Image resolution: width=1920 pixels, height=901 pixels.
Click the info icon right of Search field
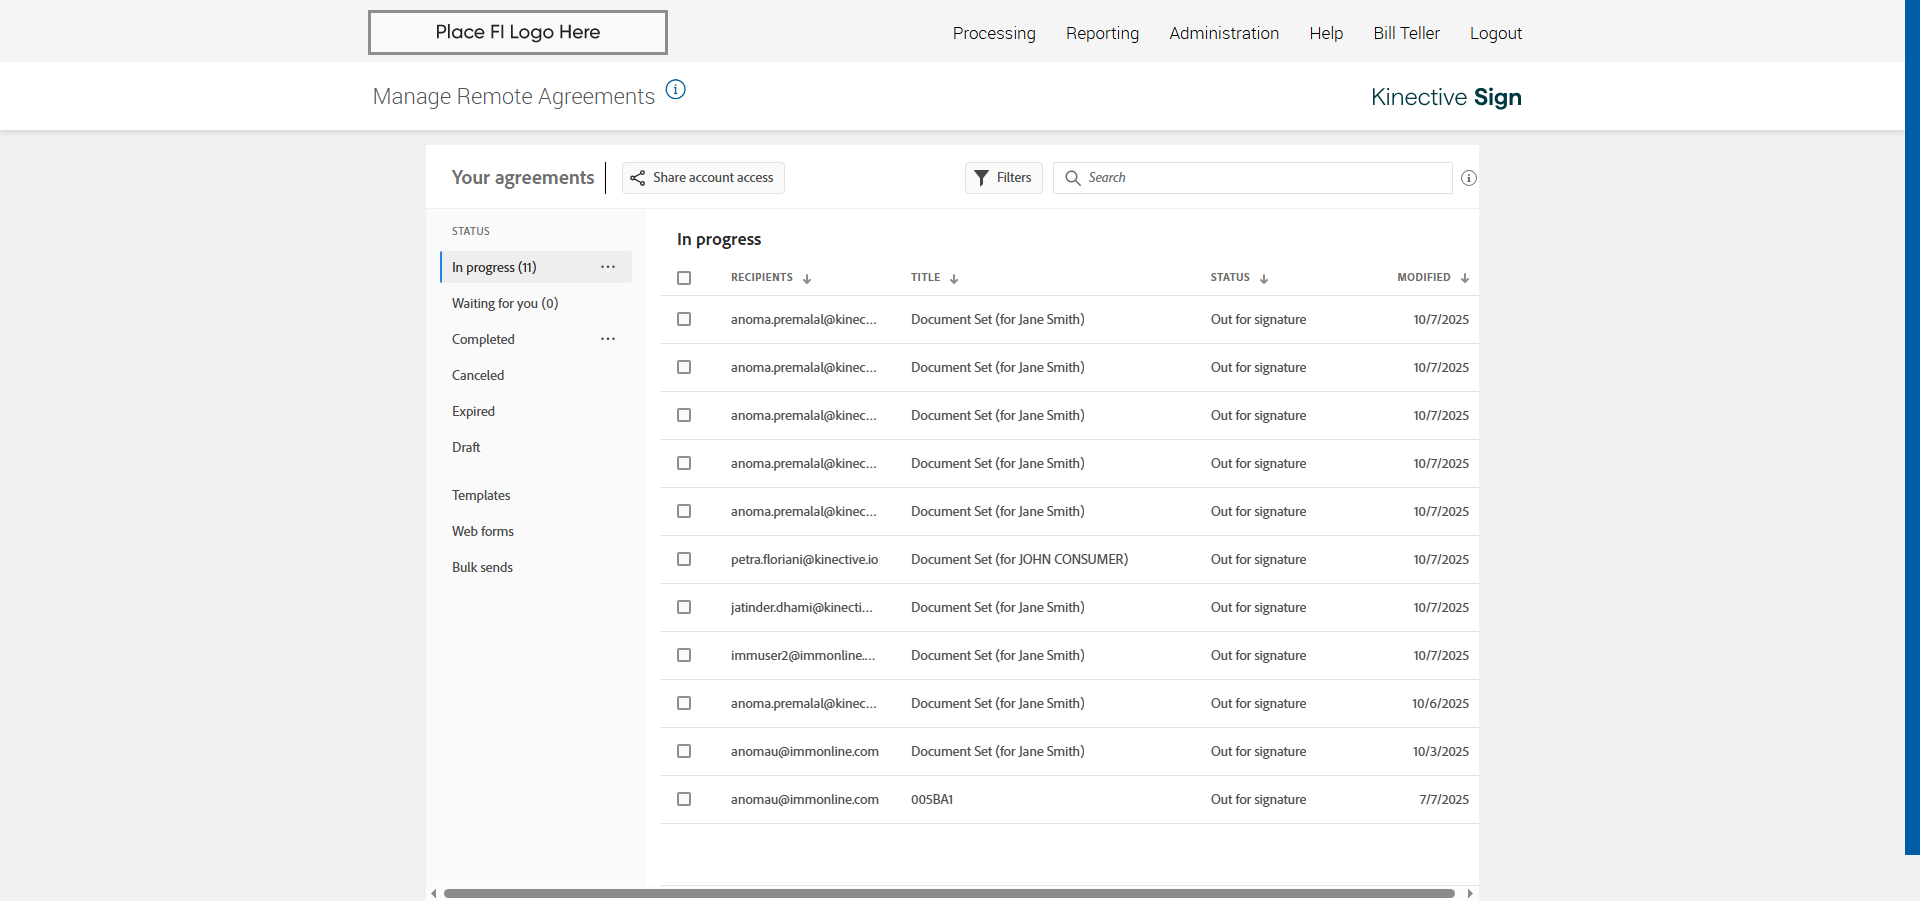pos(1468,178)
